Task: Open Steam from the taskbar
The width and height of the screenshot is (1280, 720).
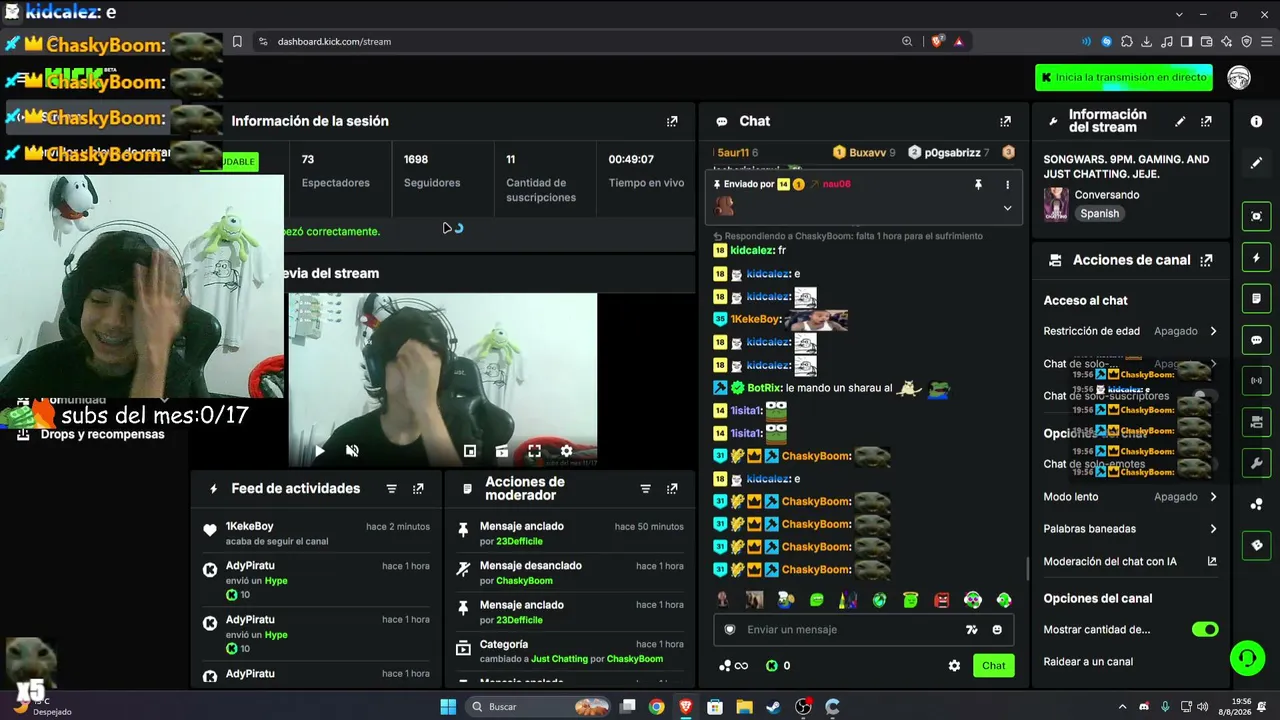Action: [x=773, y=707]
